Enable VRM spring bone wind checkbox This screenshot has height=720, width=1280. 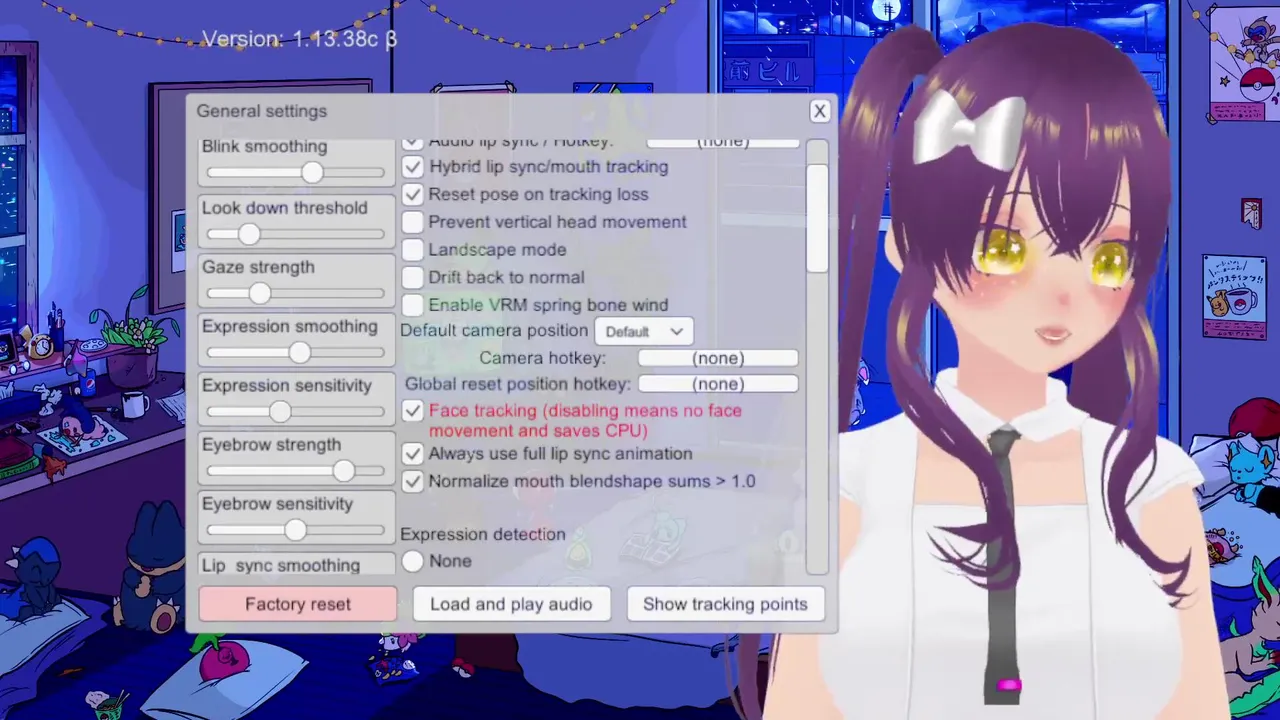(413, 305)
